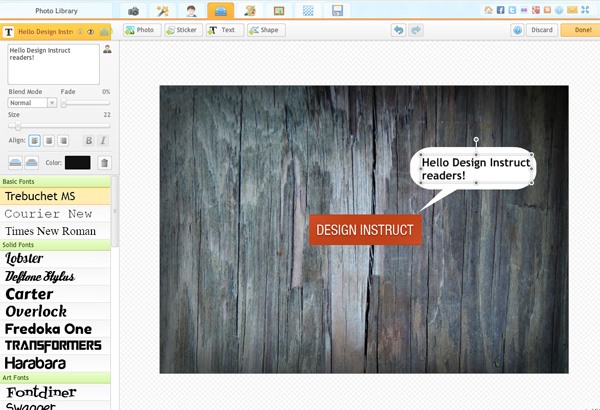The width and height of the screenshot is (600, 410).
Task: Align text to the right
Action: pyautogui.click(x=63, y=141)
